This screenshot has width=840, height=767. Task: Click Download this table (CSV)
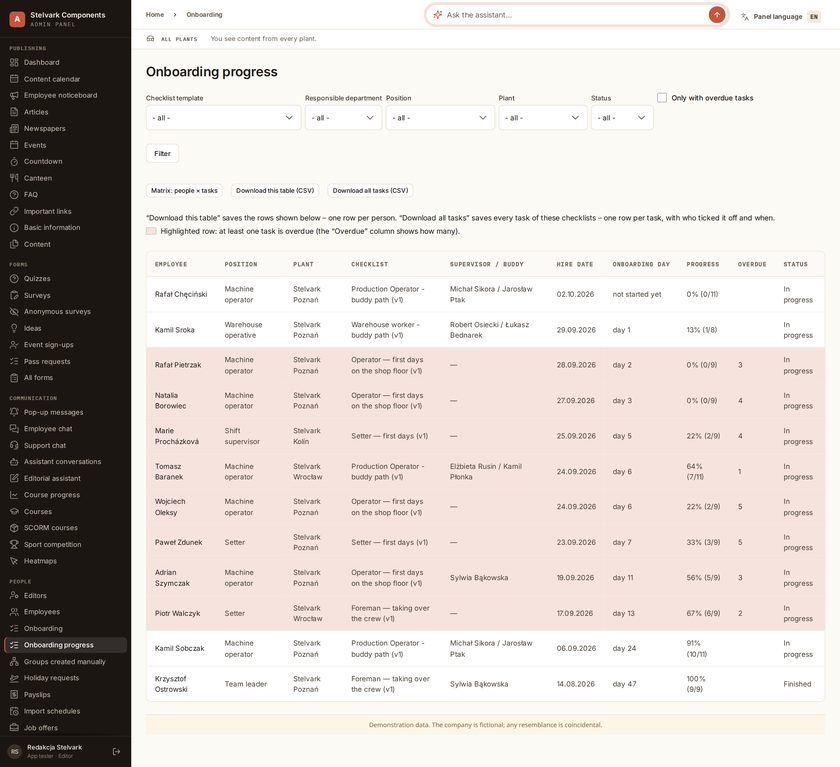click(x=275, y=191)
